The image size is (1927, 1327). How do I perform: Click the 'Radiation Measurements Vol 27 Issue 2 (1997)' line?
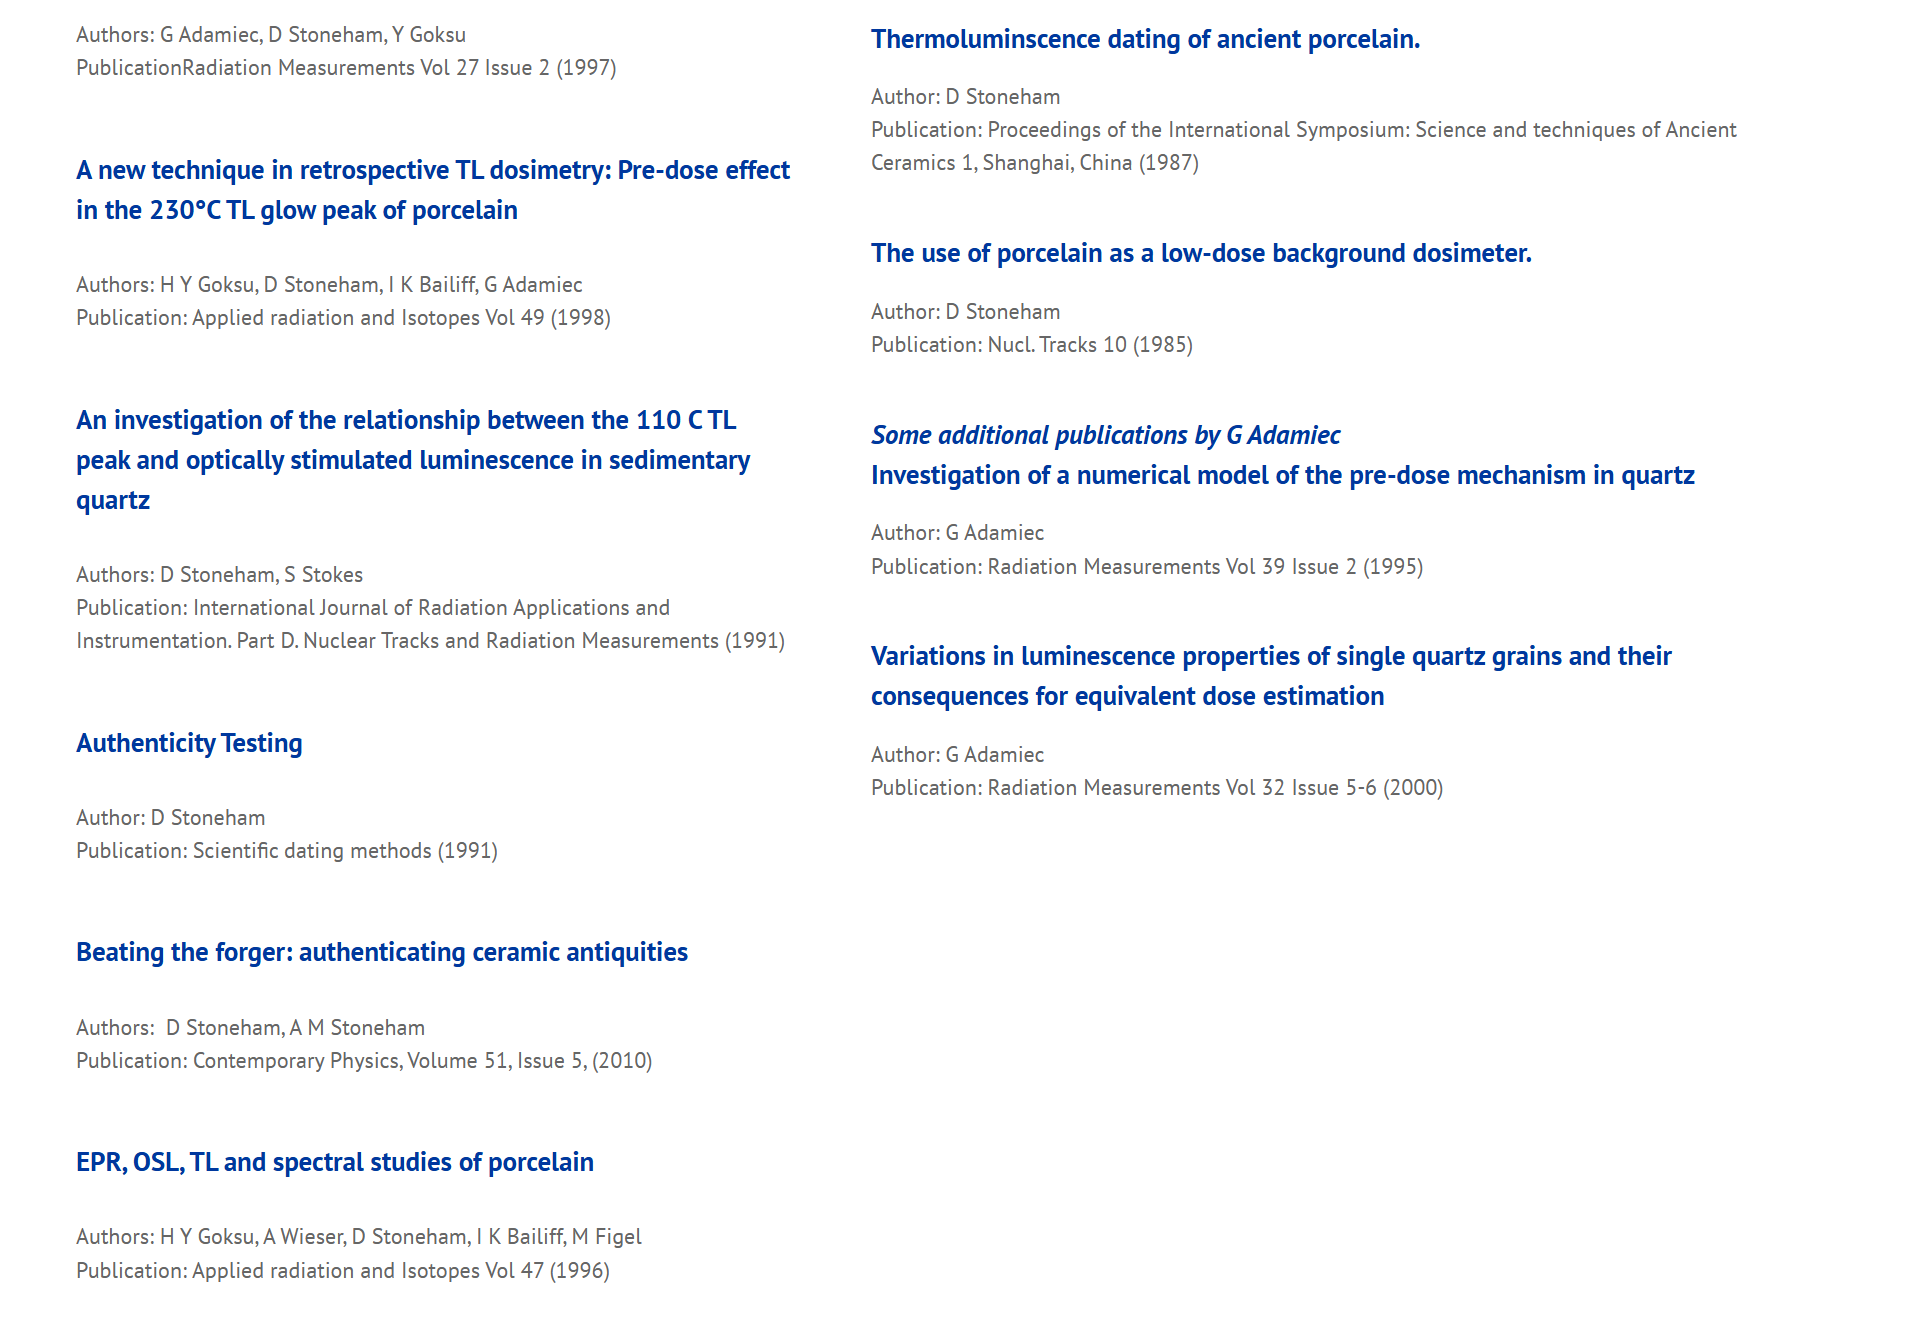pos(346,68)
